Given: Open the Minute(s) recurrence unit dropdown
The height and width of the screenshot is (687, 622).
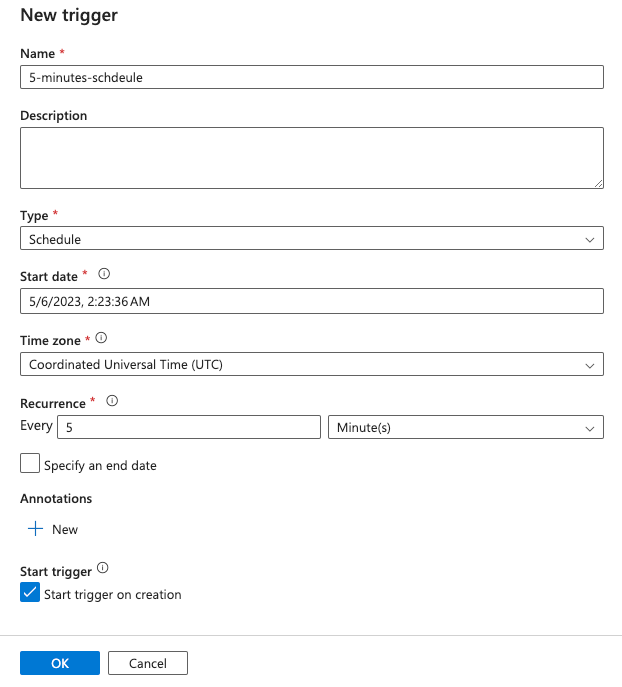Looking at the screenshot, I should 465,428.
